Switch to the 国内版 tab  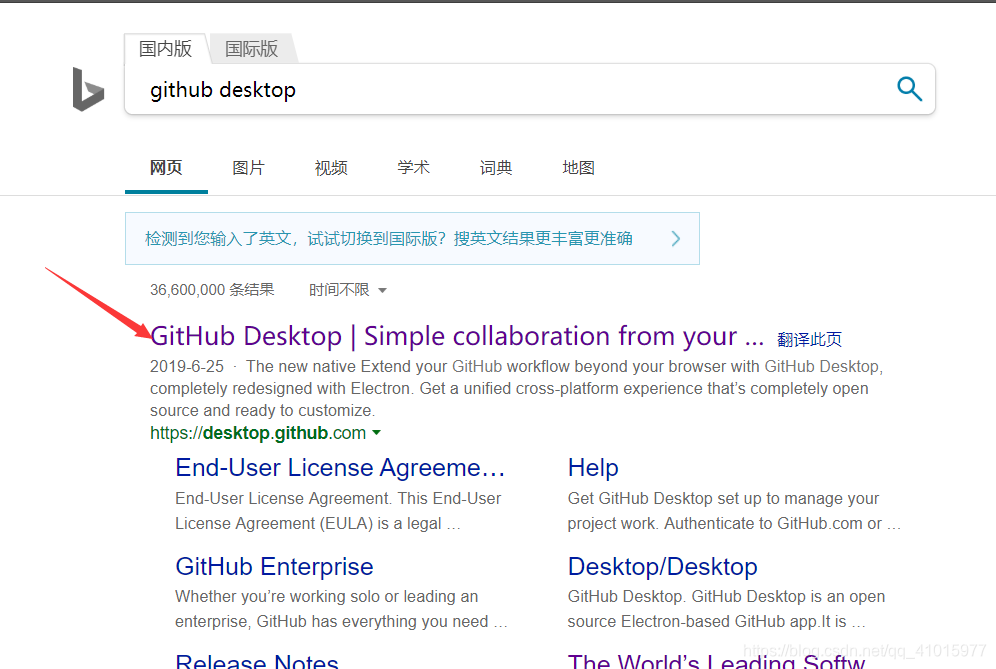165,49
